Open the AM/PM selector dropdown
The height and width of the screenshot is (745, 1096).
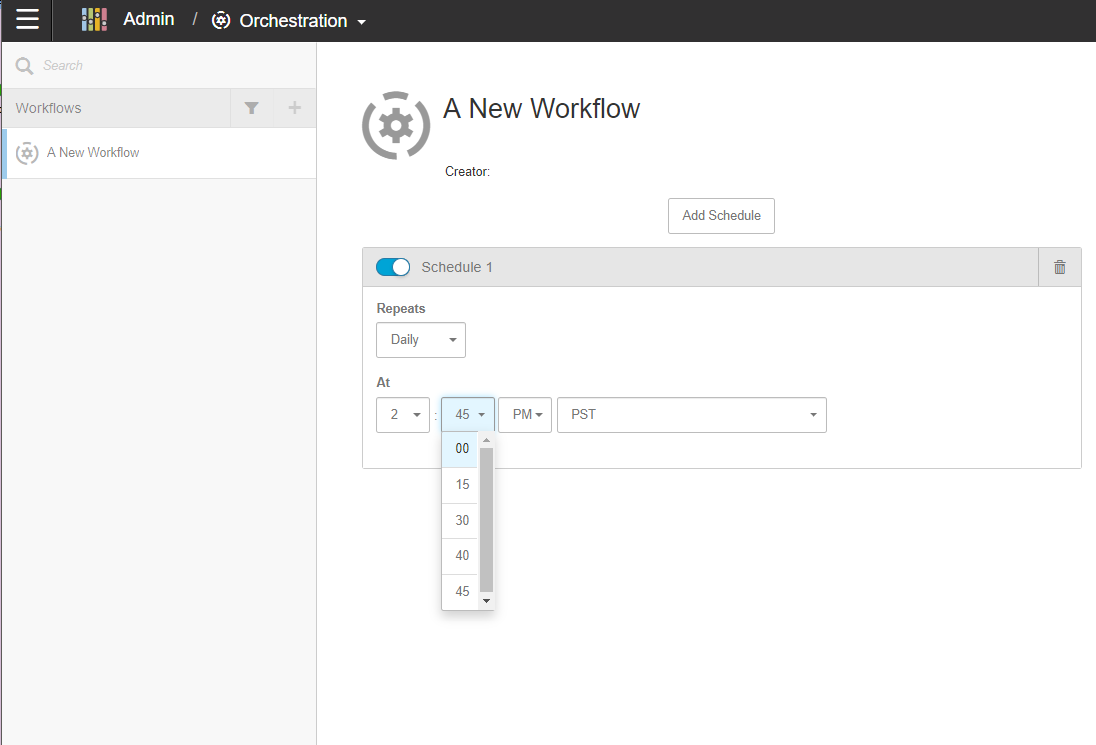[x=525, y=415]
